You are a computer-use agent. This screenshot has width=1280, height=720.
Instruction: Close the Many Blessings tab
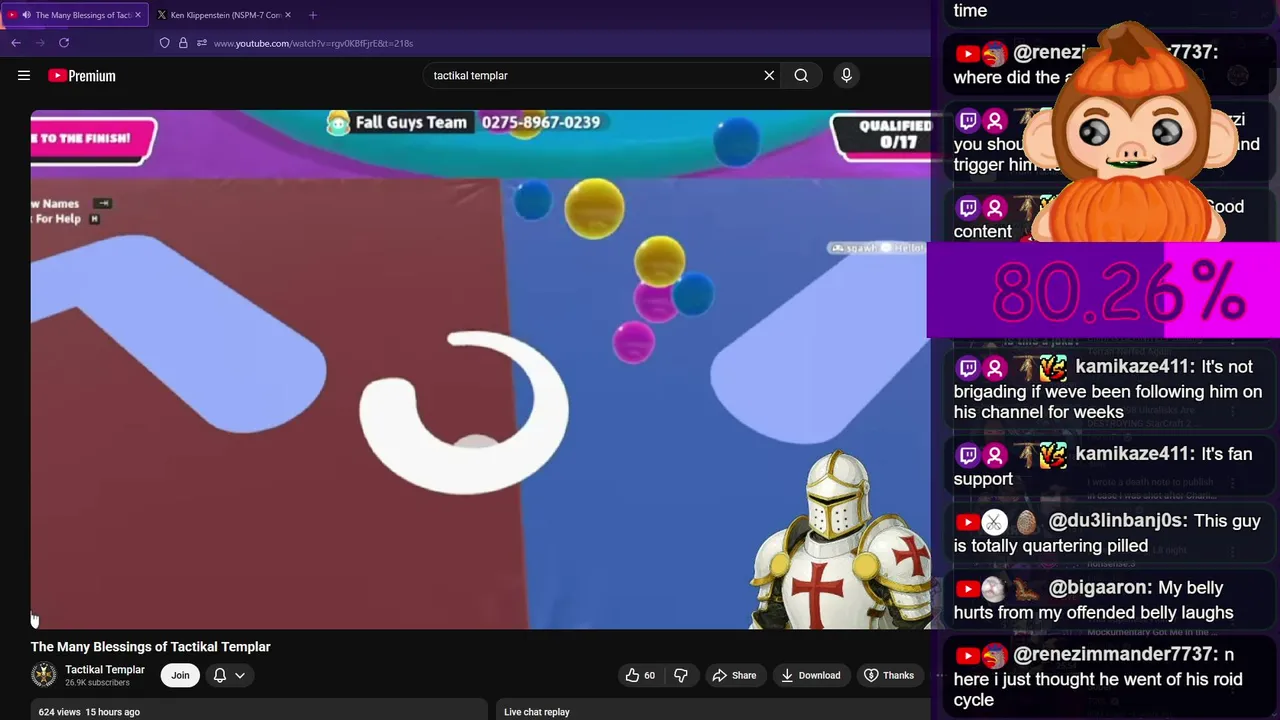[x=138, y=15]
